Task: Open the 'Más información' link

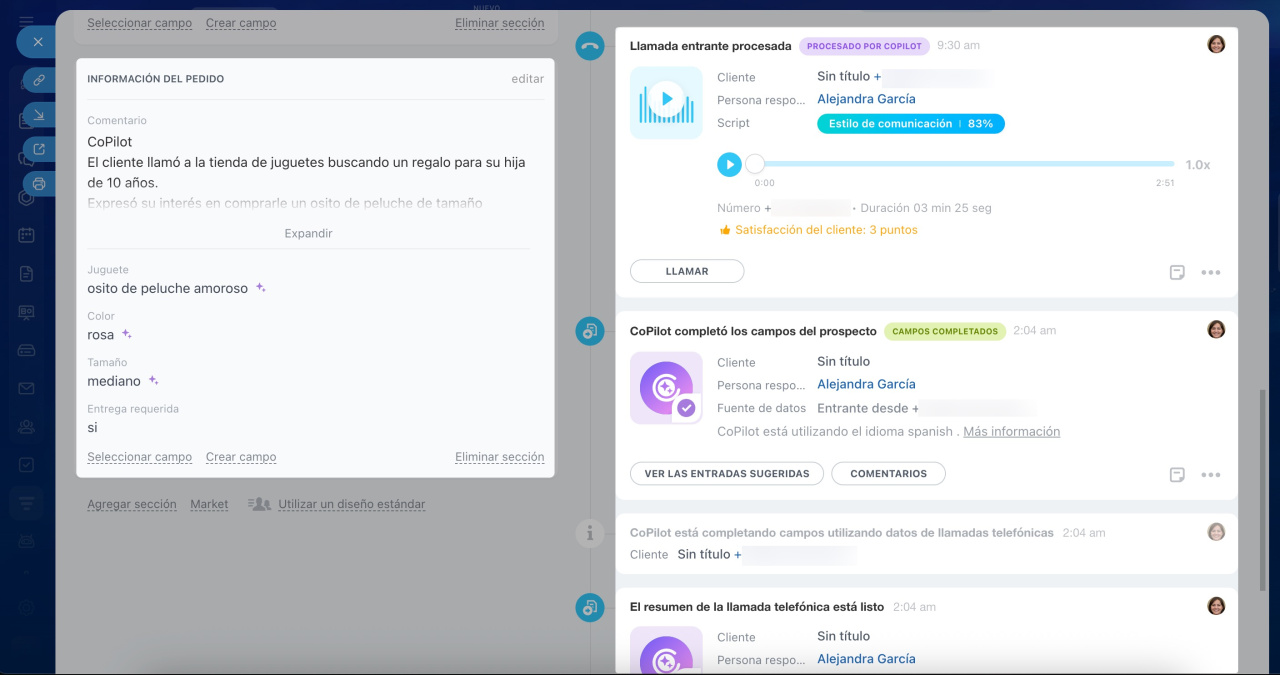Action: 1011,432
